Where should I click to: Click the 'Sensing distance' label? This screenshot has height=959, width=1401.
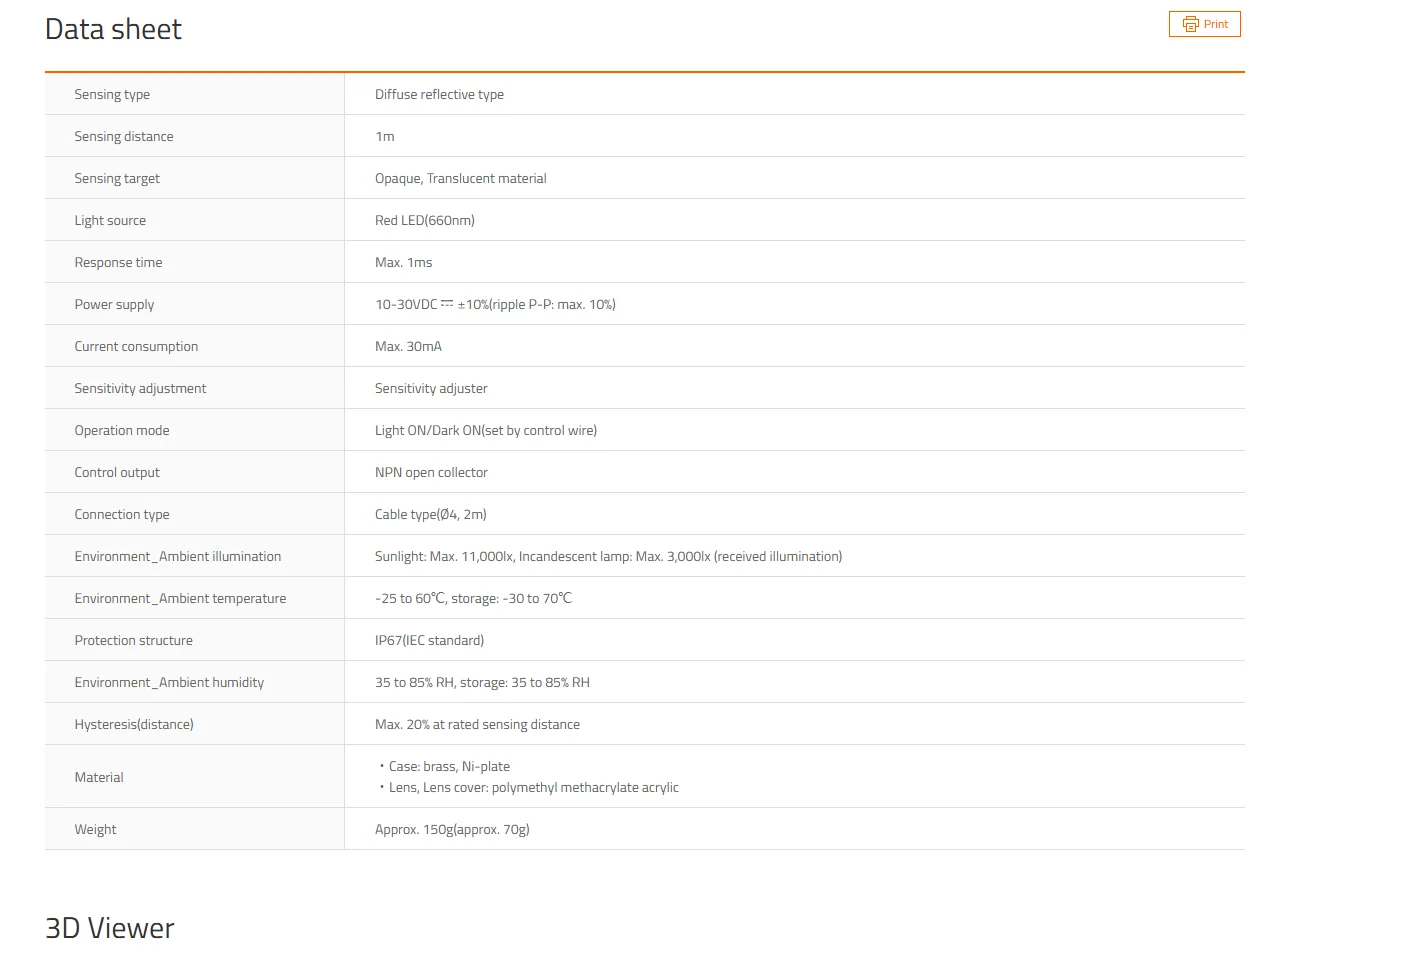[124, 137]
